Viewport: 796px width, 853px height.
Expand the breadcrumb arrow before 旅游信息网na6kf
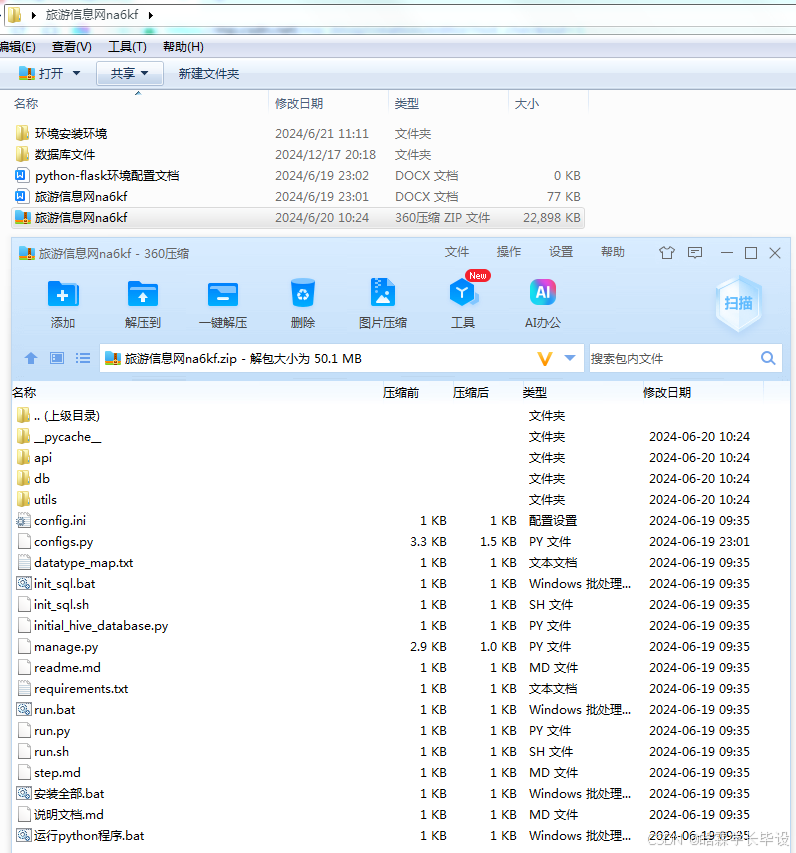[34, 15]
